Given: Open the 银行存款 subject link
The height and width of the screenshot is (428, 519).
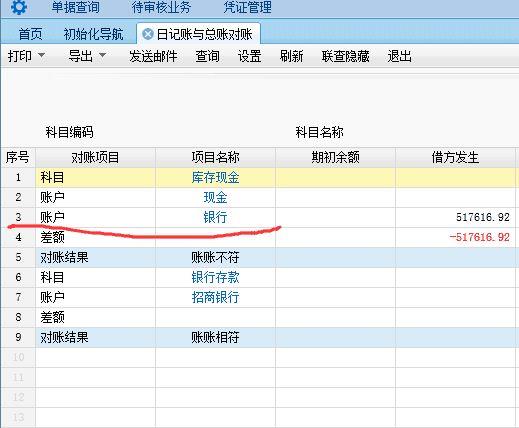Looking at the screenshot, I should pos(215,277).
